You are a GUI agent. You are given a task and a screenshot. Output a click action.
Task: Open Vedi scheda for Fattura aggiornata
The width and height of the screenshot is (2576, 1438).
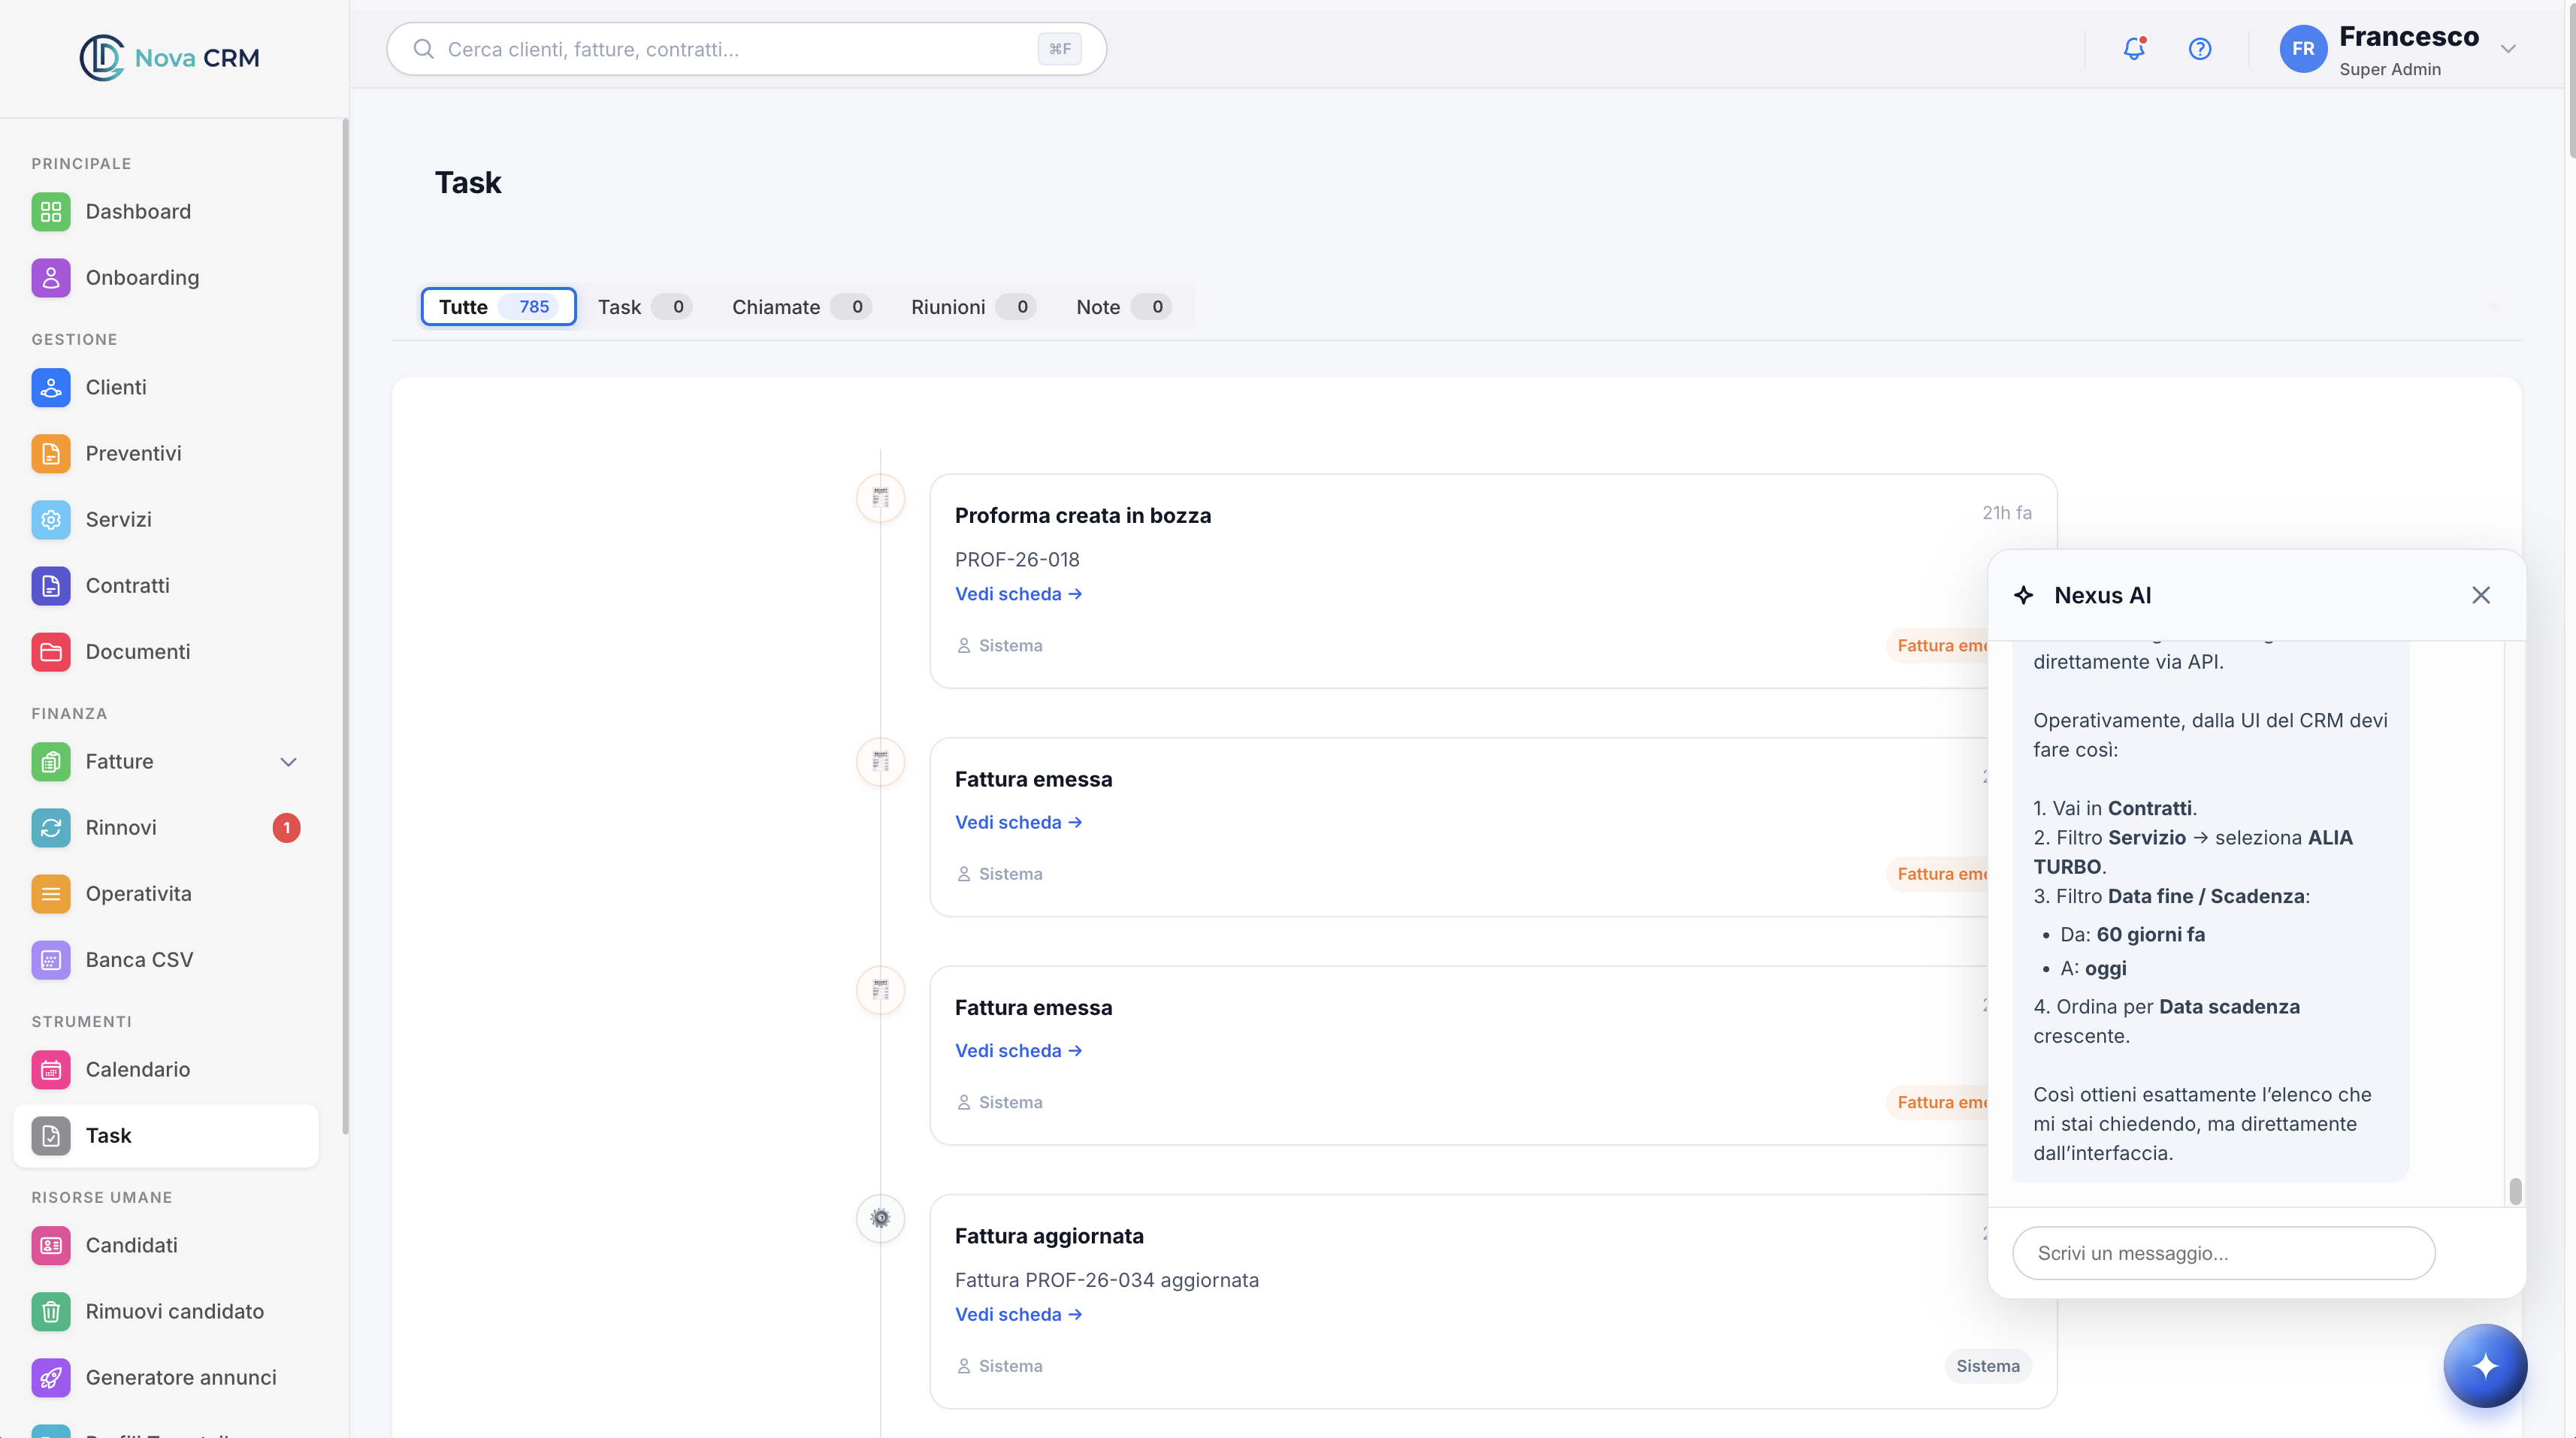[x=1018, y=1314]
